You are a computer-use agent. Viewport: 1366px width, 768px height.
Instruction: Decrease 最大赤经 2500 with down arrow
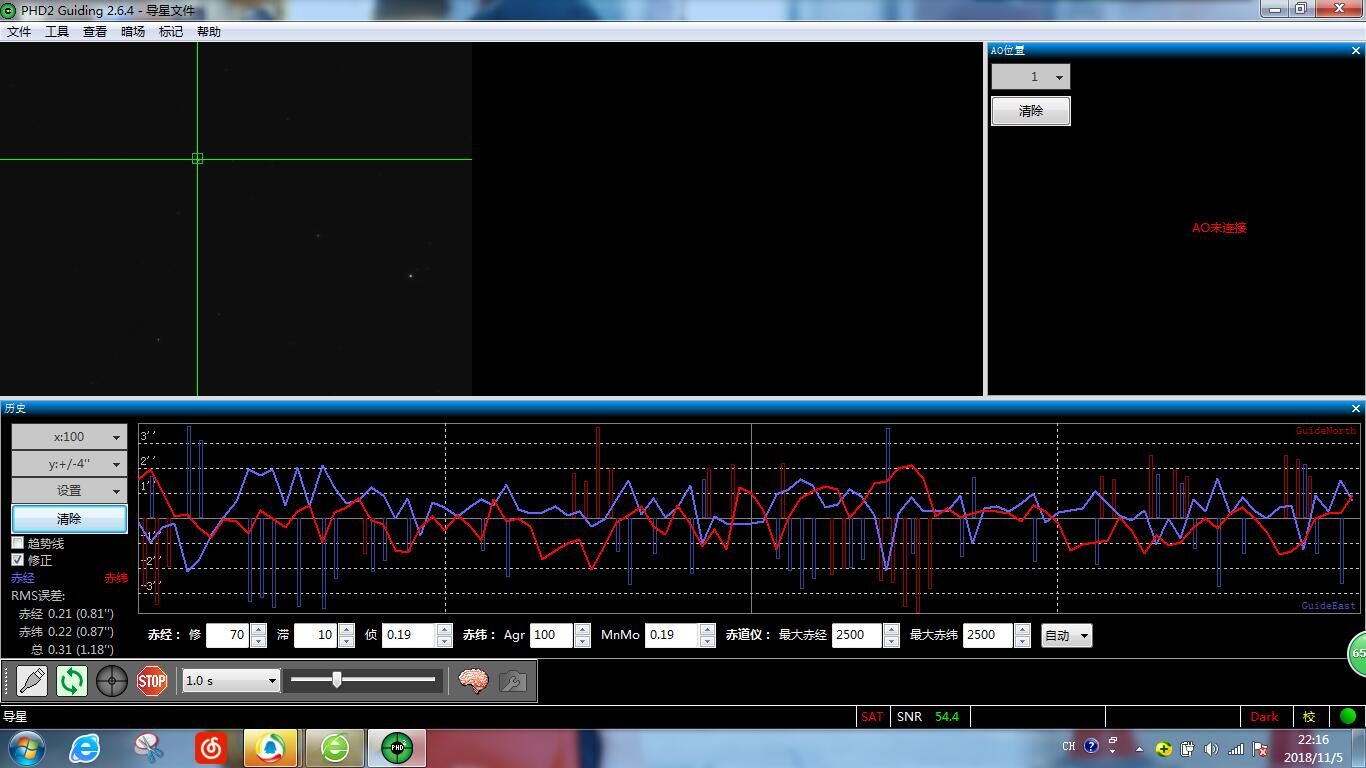(x=891, y=641)
